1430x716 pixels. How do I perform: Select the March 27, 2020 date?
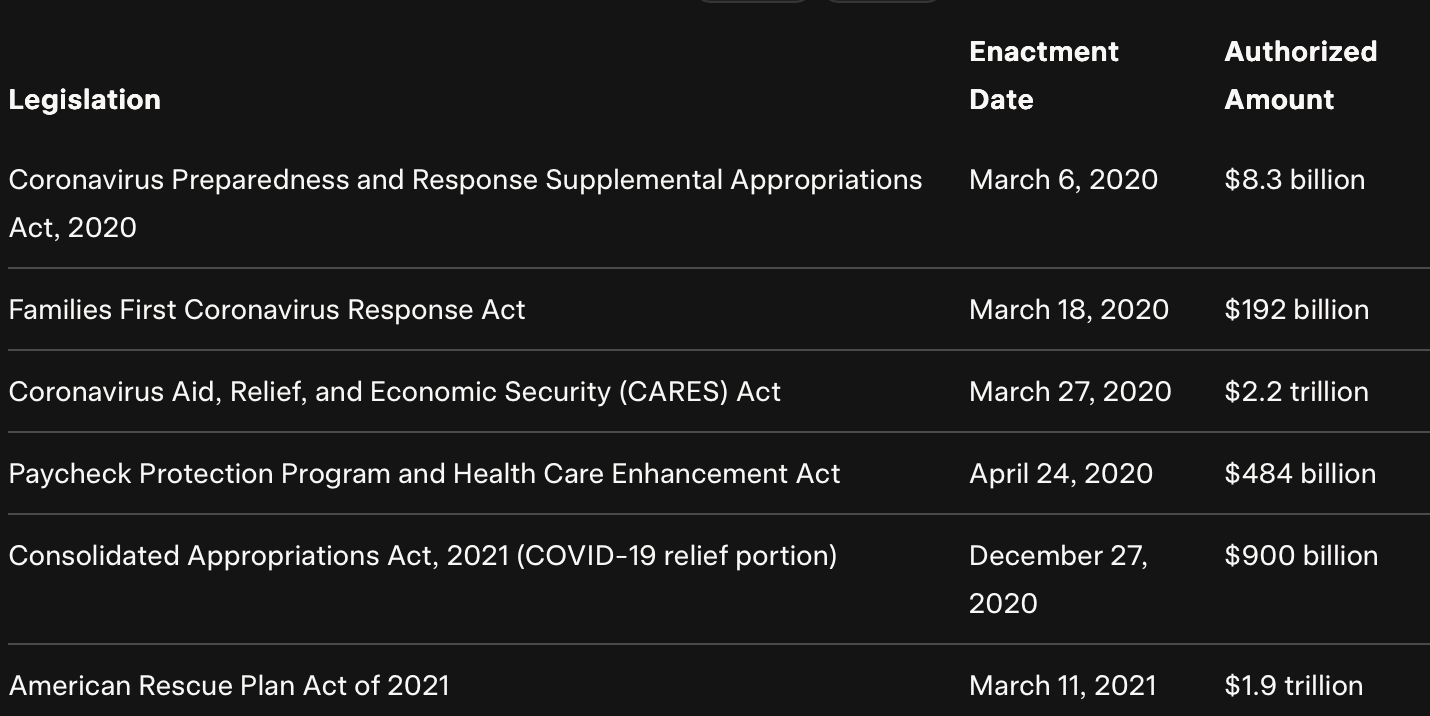coord(1070,392)
